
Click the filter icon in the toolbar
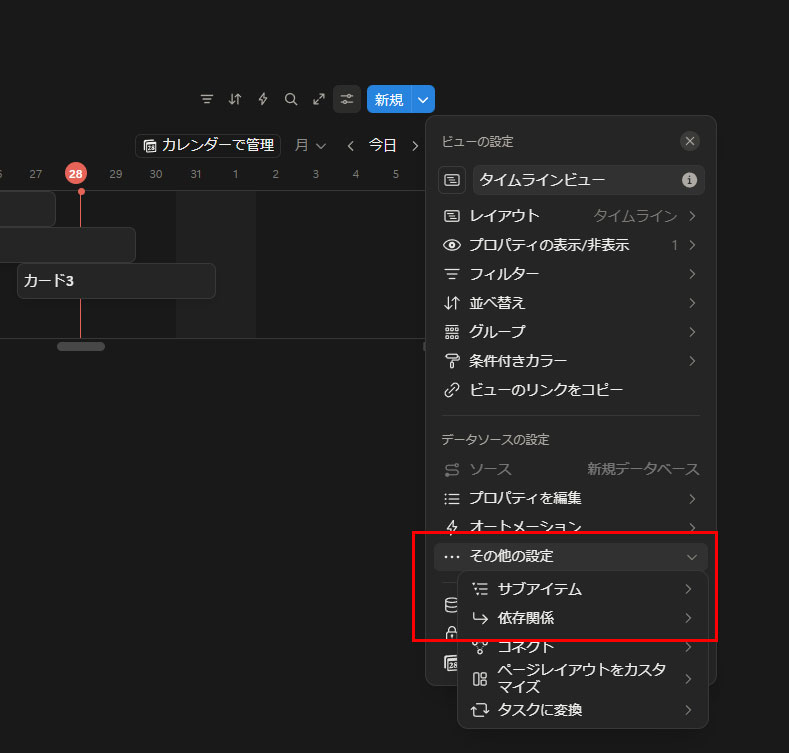pos(207,99)
